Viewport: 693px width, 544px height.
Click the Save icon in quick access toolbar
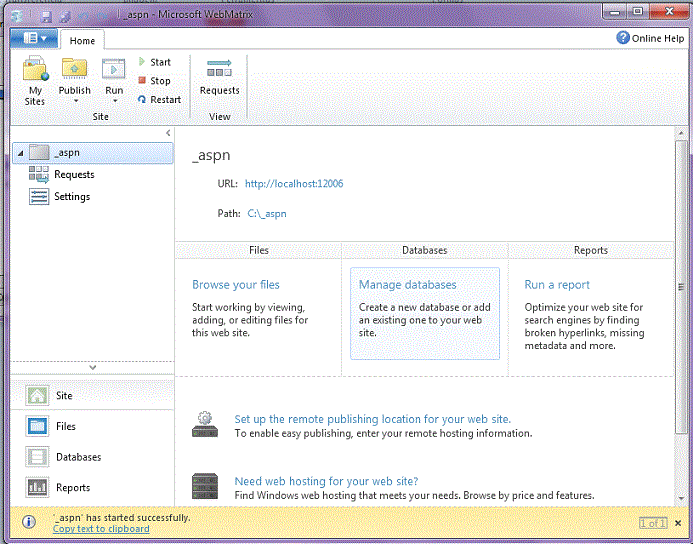46,16
